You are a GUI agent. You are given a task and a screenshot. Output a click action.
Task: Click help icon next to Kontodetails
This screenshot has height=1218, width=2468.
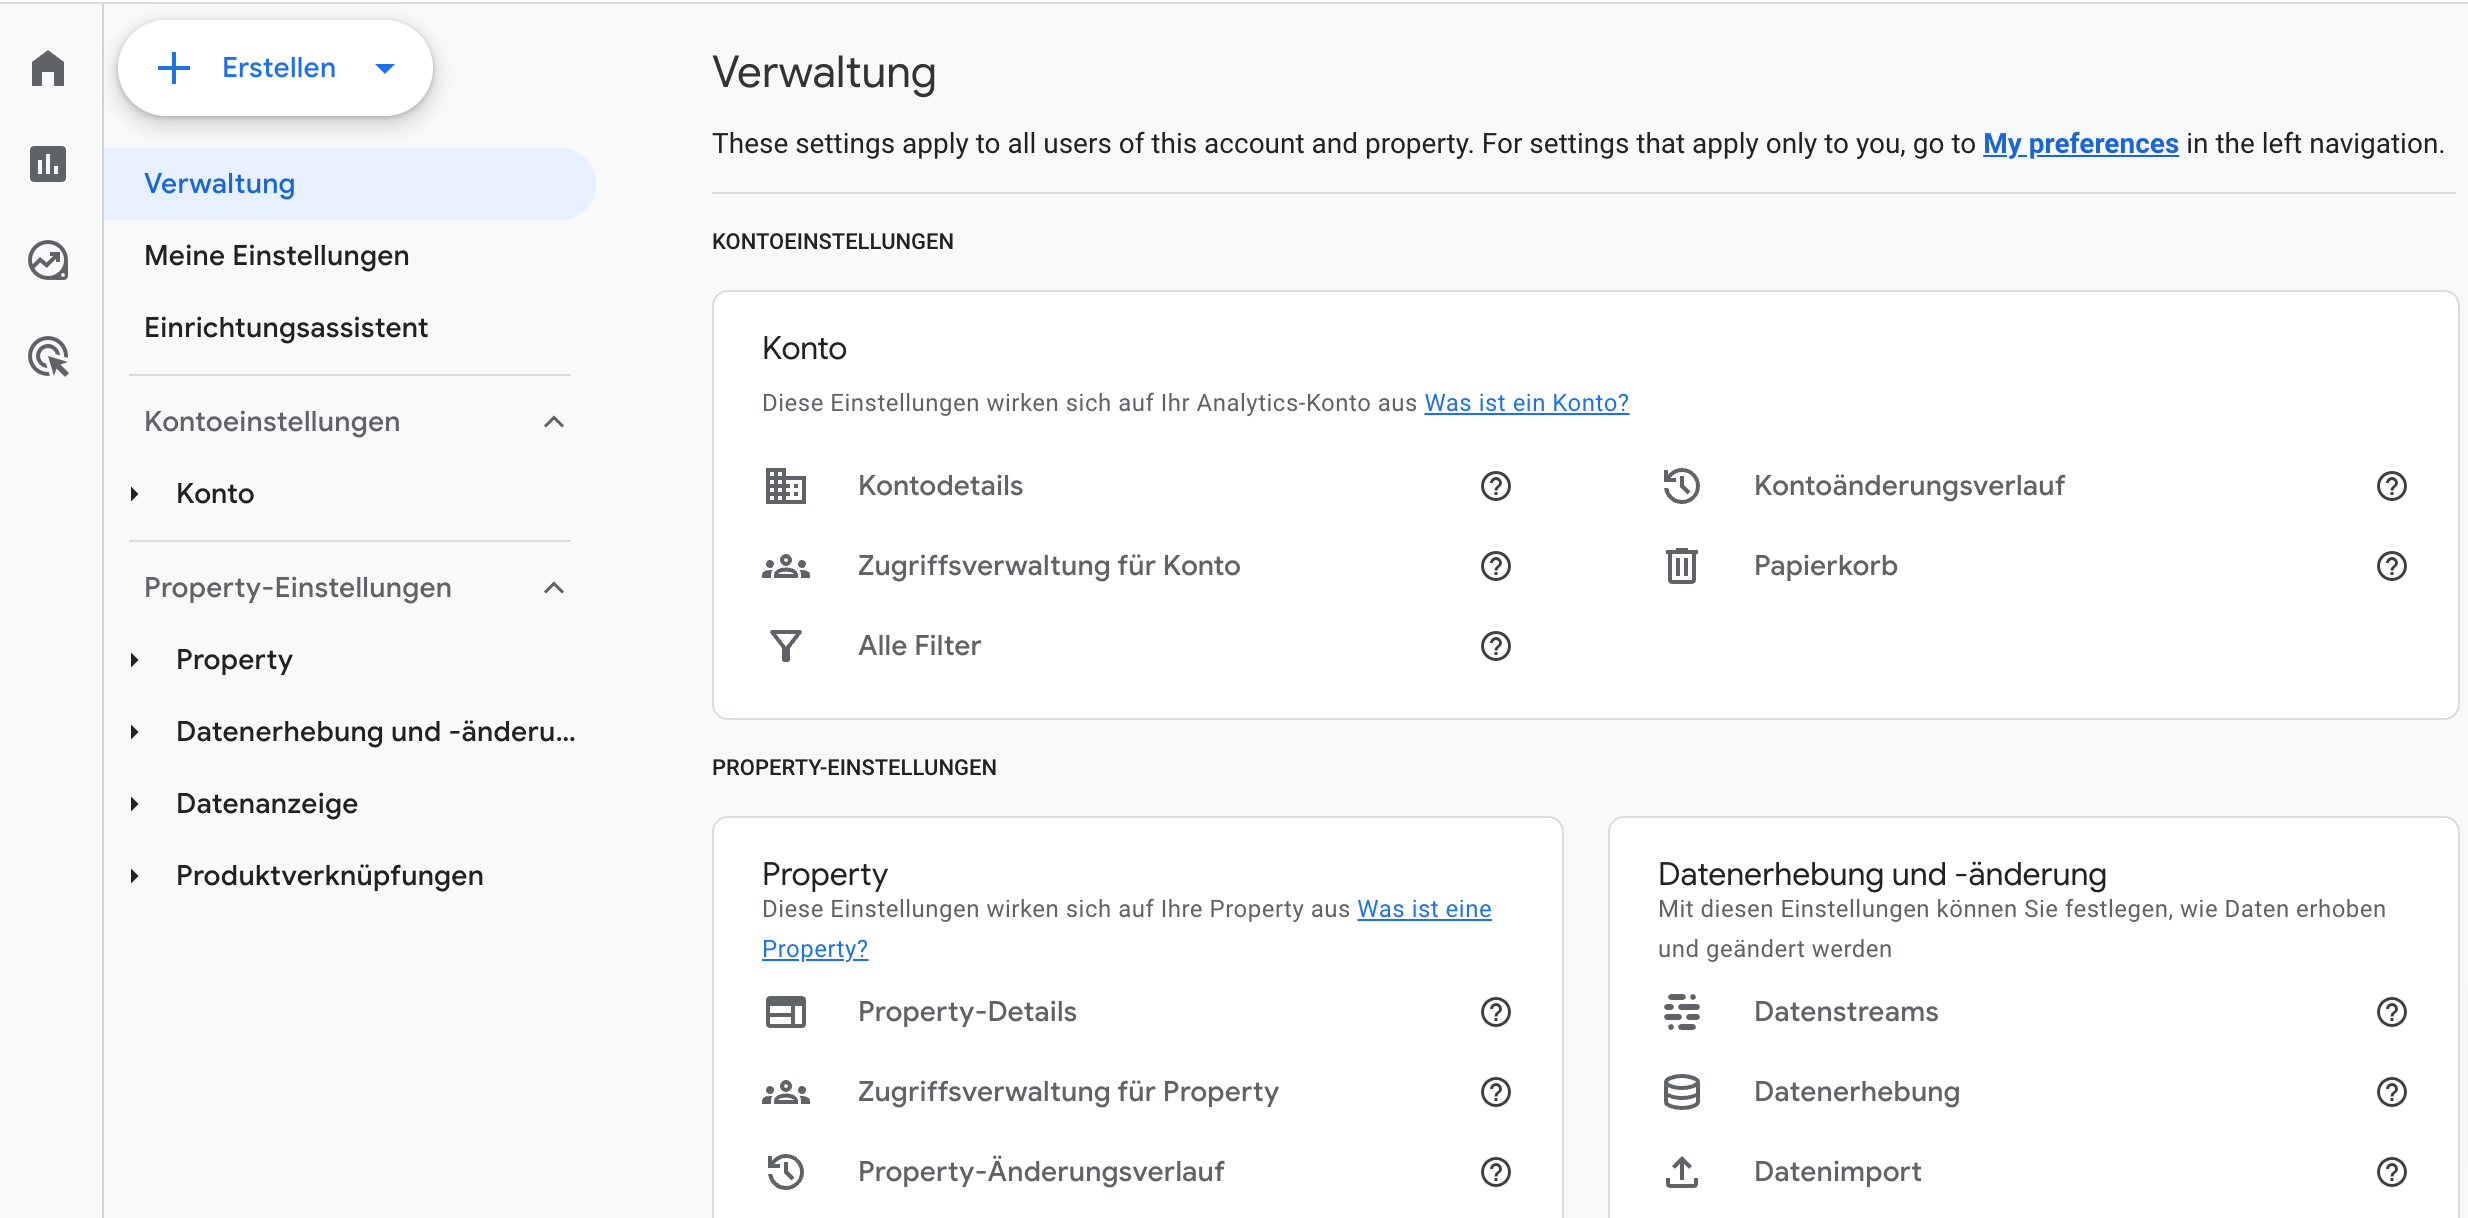coord(1495,486)
